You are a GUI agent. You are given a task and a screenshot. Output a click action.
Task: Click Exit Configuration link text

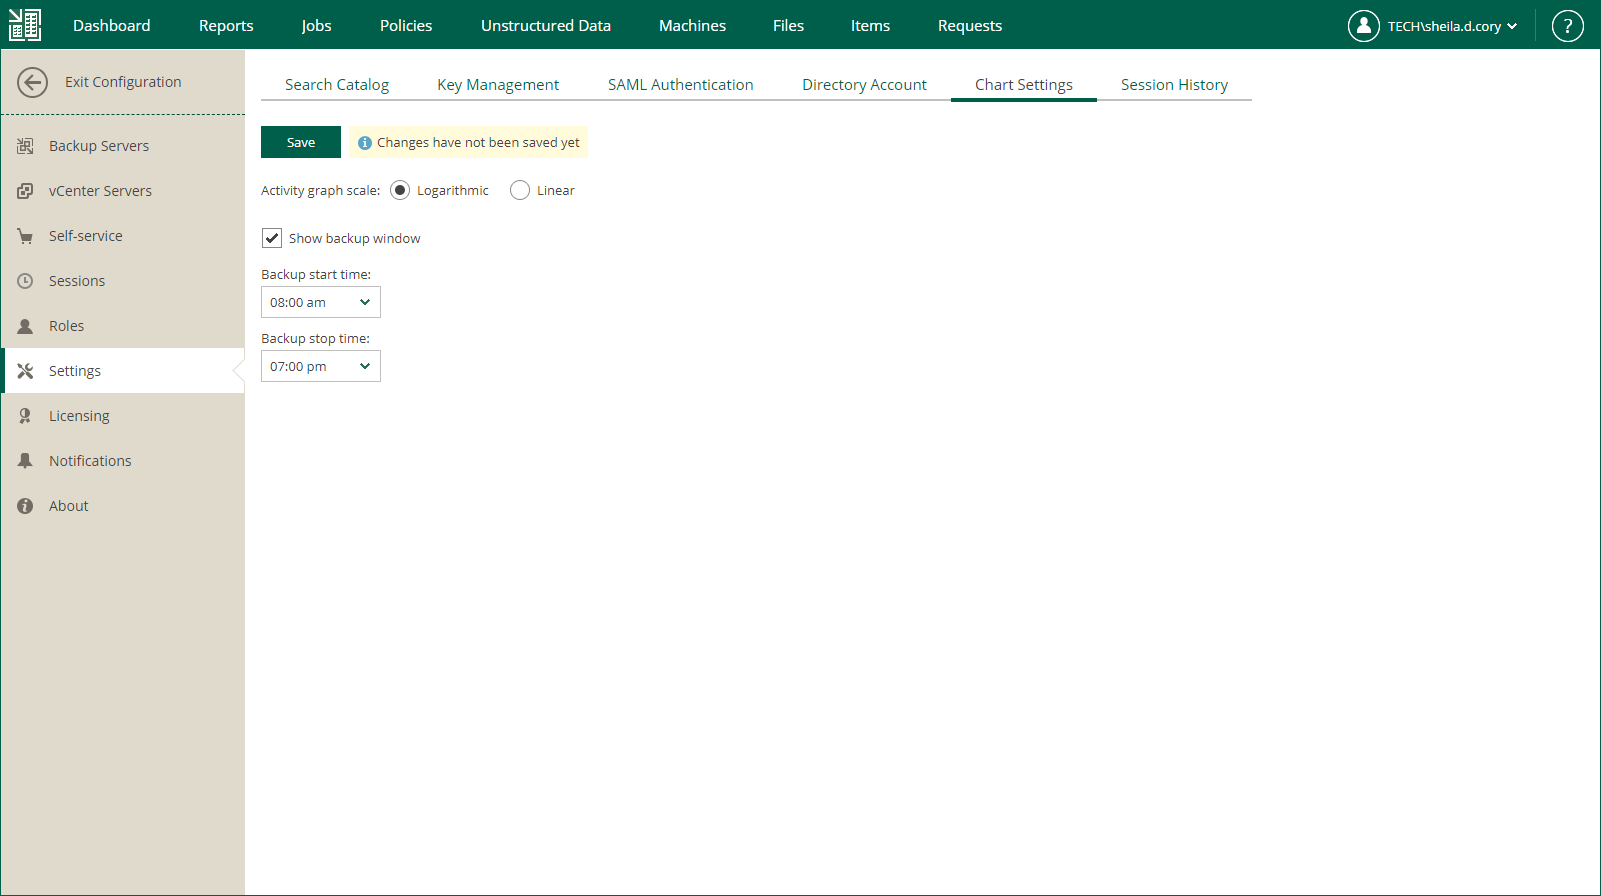click(x=123, y=82)
